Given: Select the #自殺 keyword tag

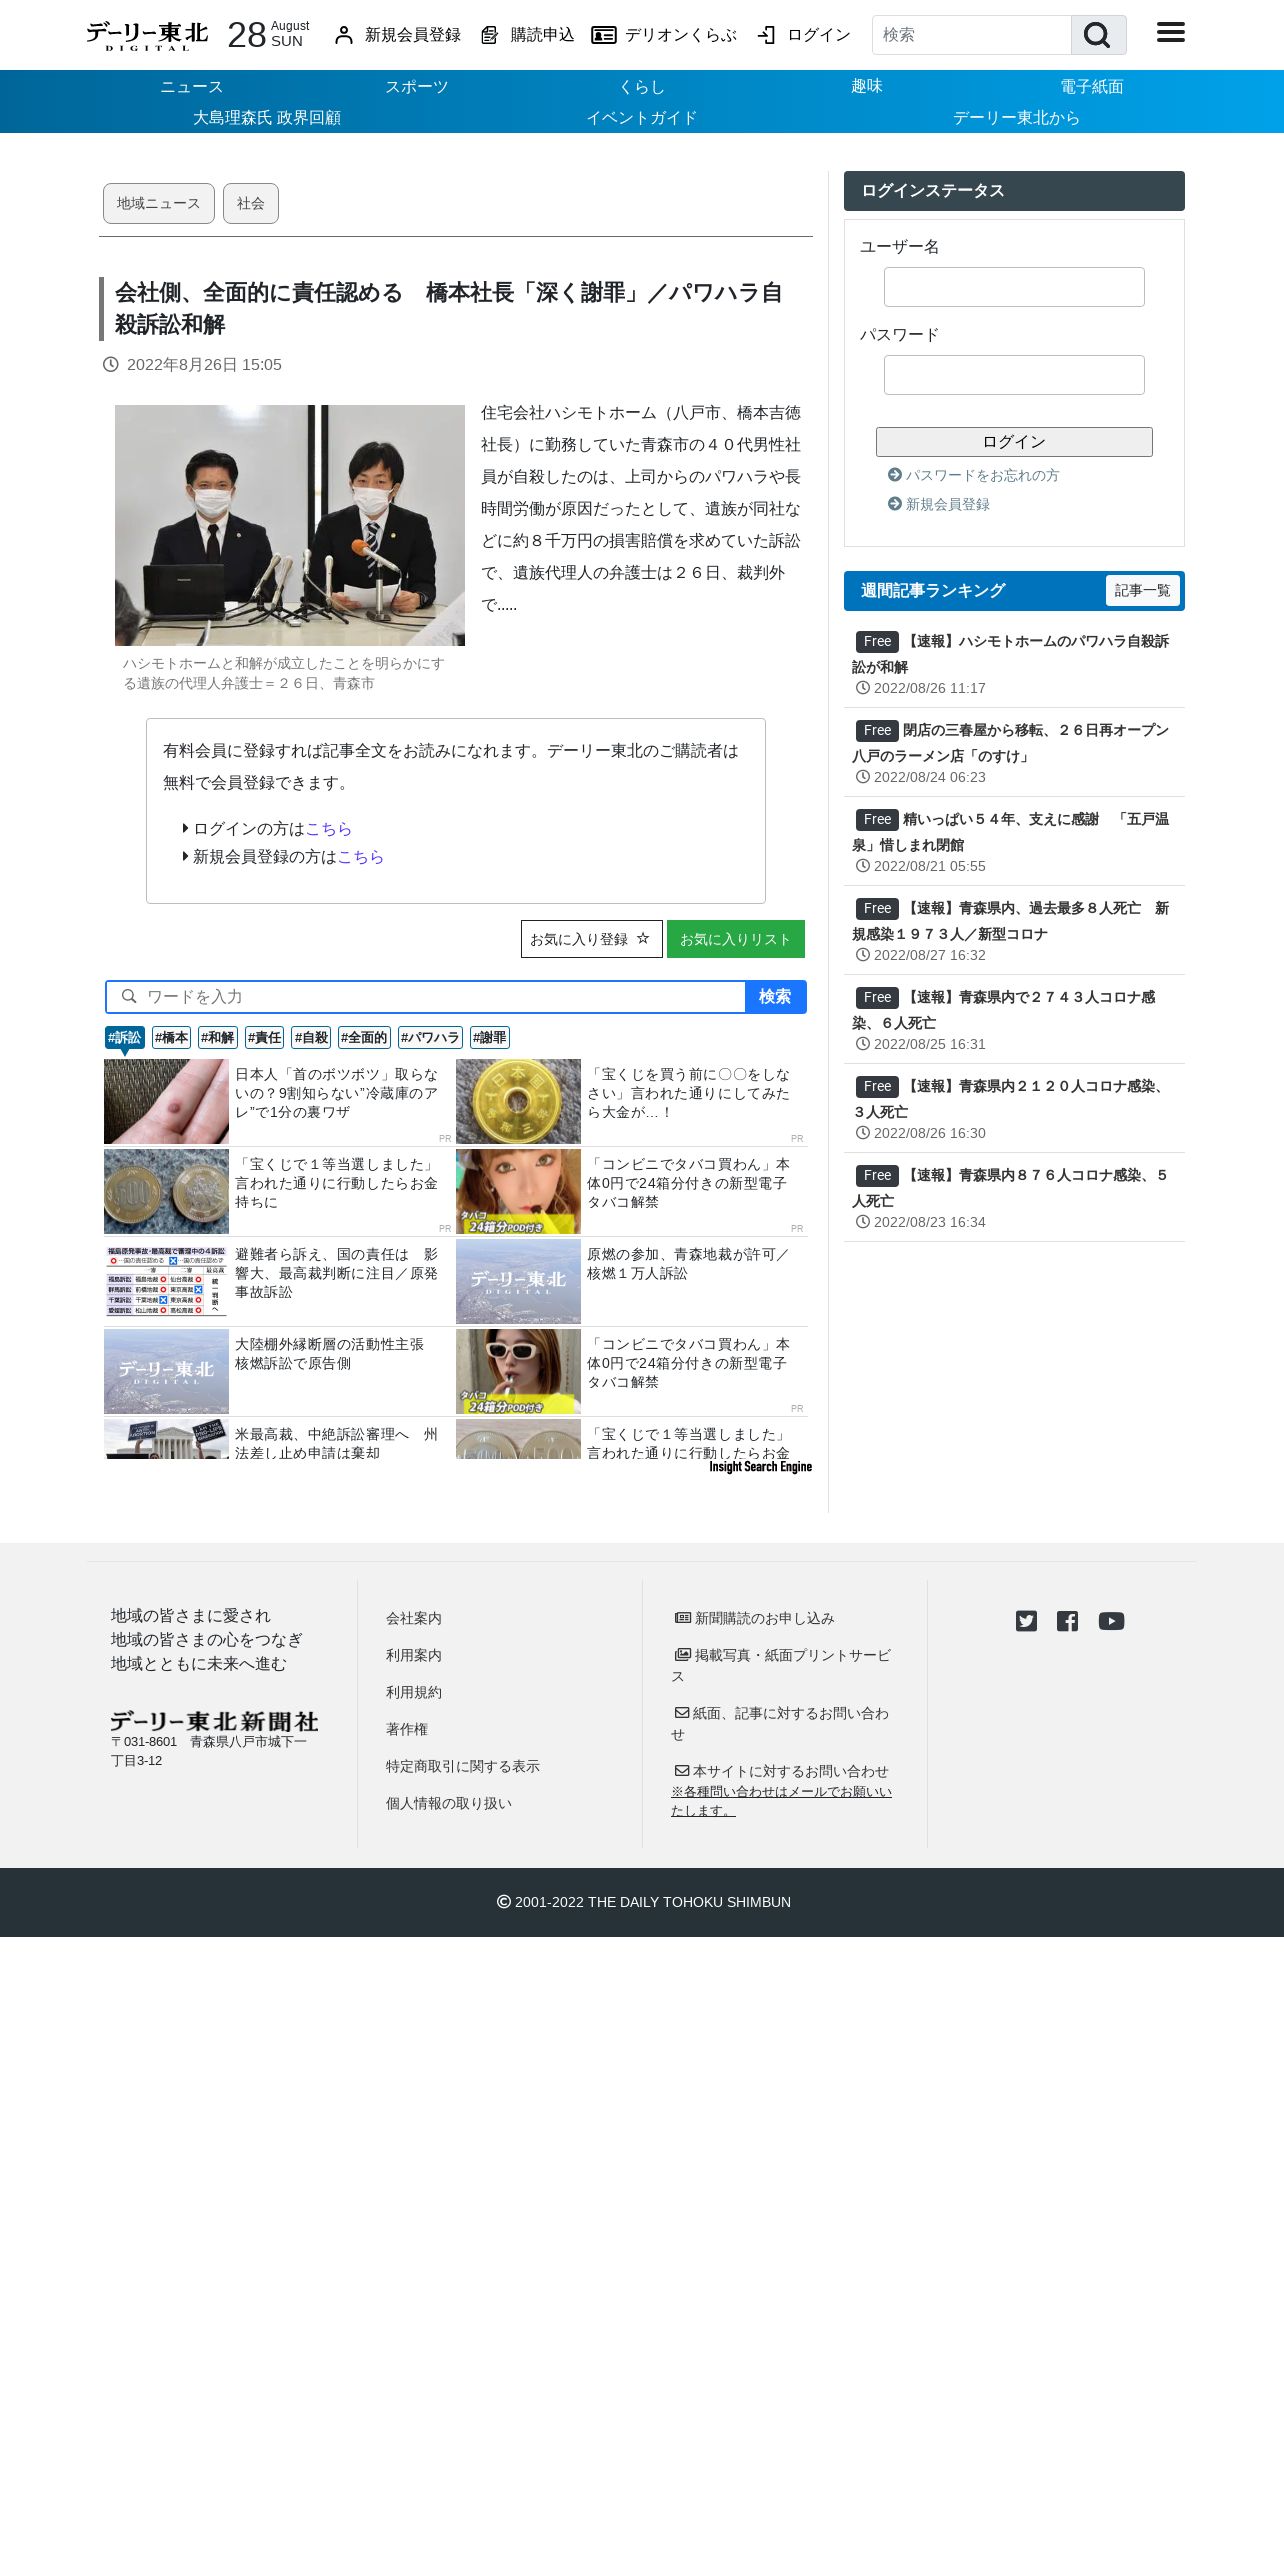Looking at the screenshot, I should (311, 1038).
